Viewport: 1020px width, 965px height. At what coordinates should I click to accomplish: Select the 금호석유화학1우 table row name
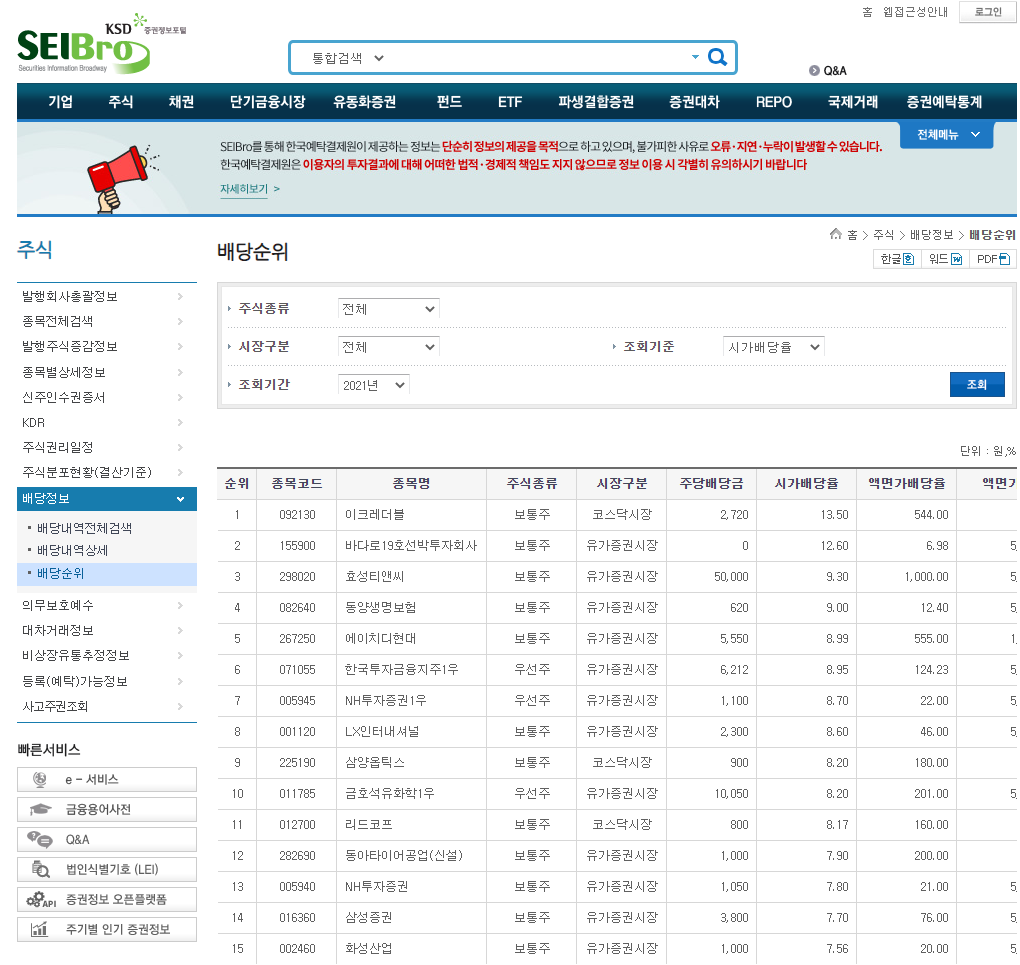(390, 793)
